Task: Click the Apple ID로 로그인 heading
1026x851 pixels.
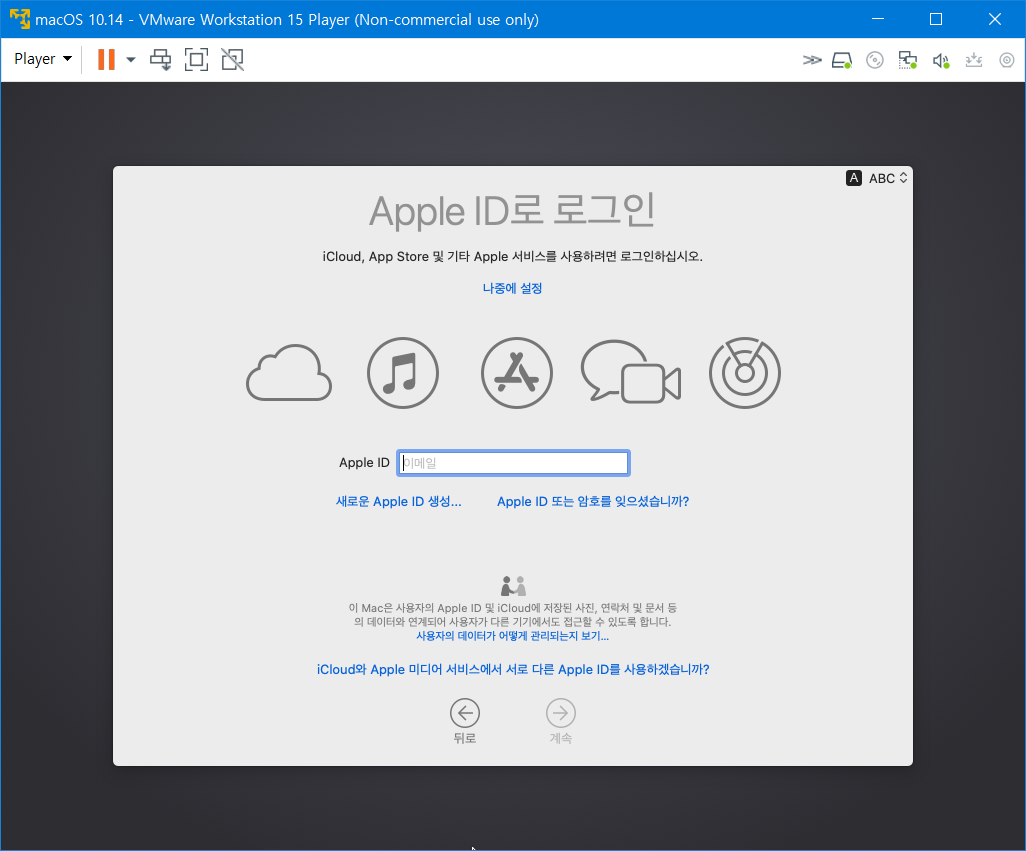Action: (512, 211)
